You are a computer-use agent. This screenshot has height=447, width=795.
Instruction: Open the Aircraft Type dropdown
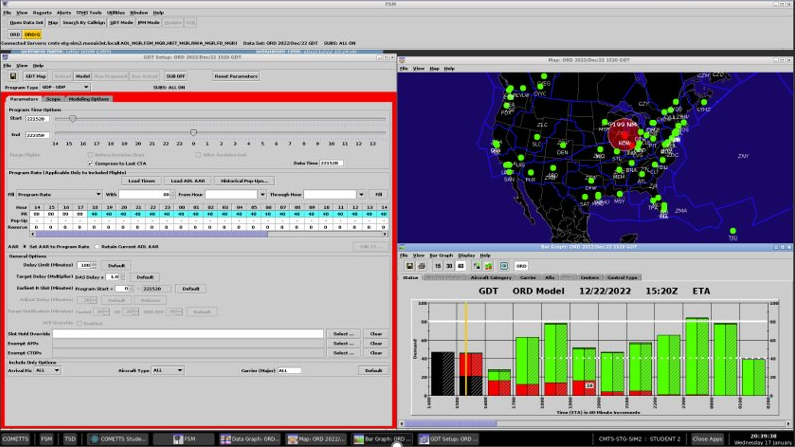coord(167,370)
